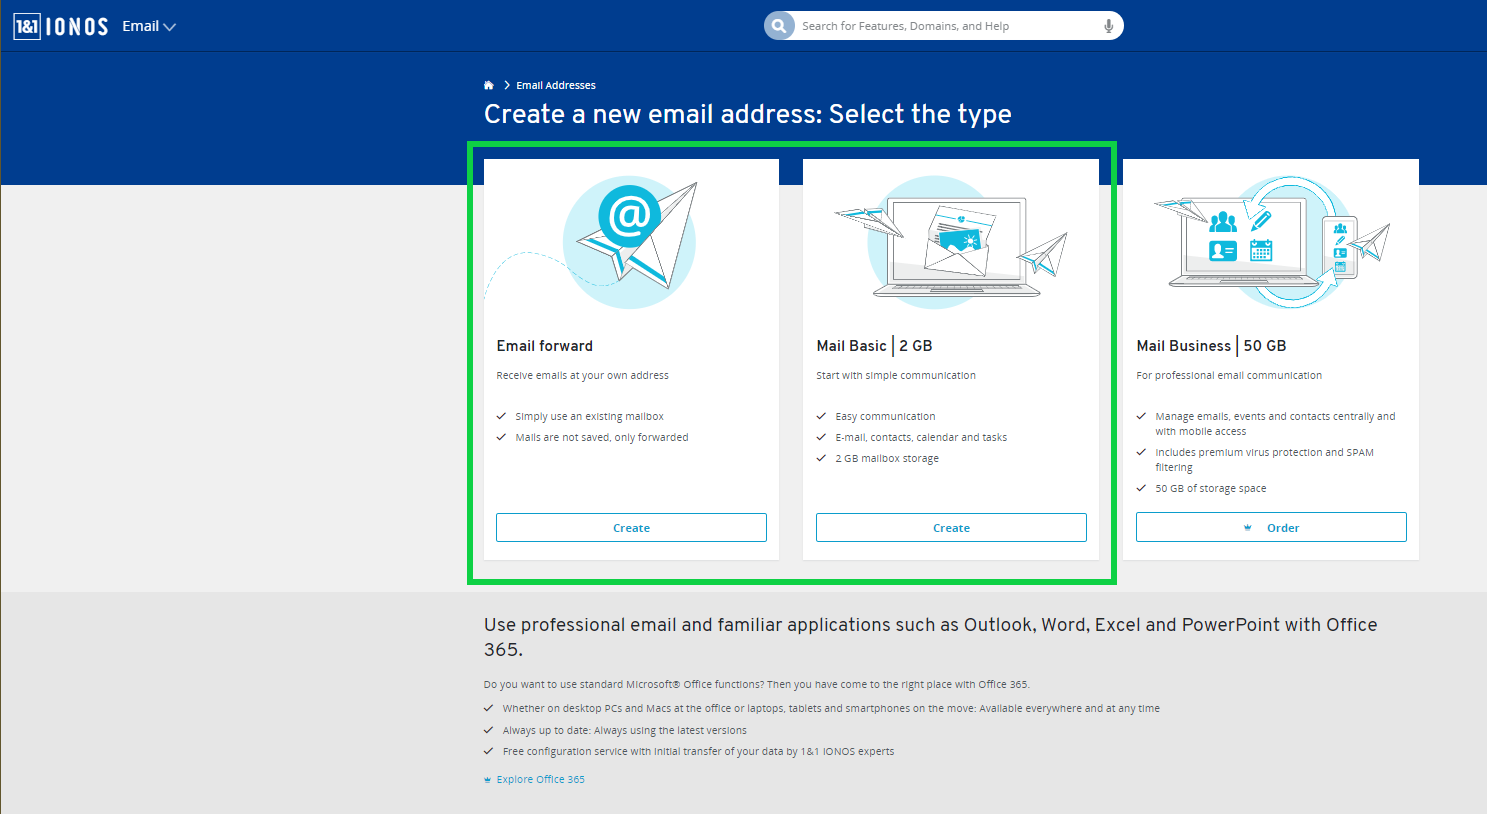Click 'Always up to date' list item
The image size is (1487, 814).
(624, 731)
